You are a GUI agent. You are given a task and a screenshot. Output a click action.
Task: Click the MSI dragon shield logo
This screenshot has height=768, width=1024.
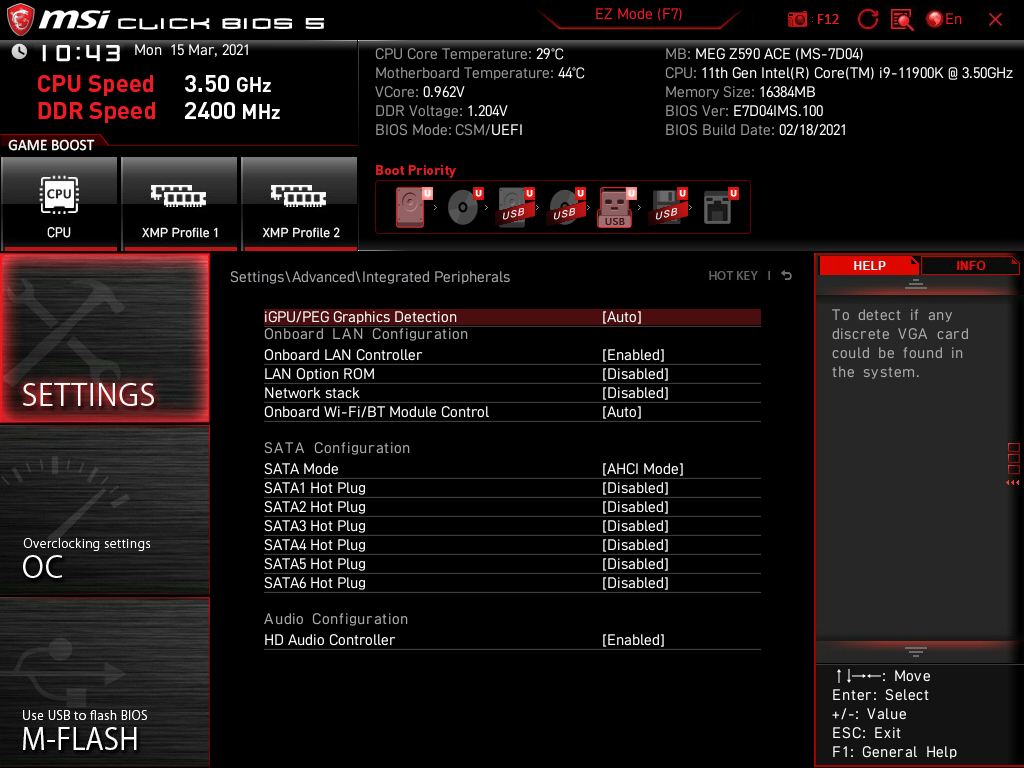click(x=20, y=19)
